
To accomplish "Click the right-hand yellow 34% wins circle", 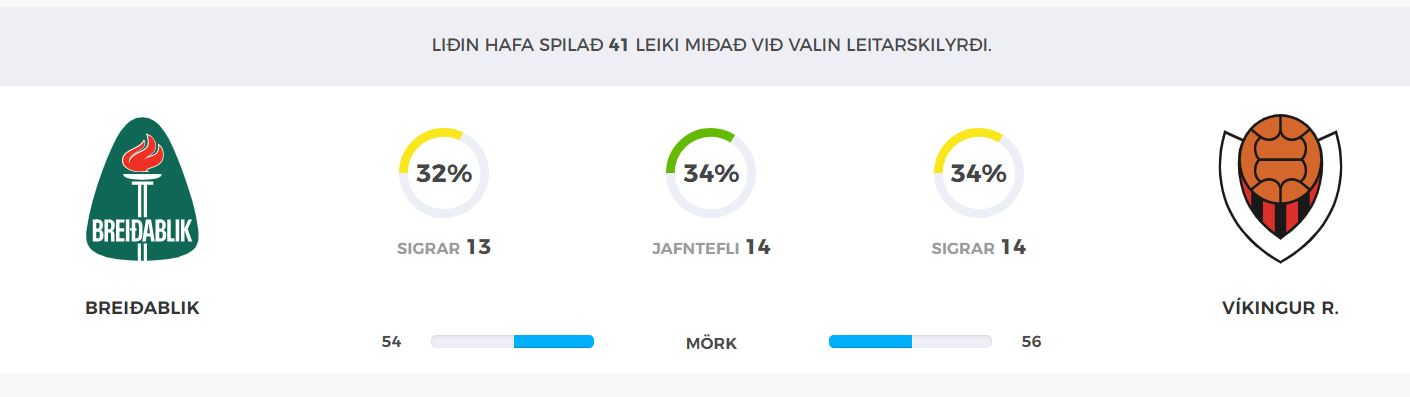I will [x=978, y=173].
